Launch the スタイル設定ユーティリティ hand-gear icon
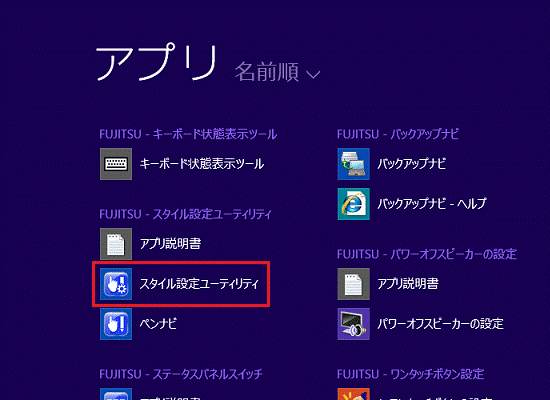Image resolution: width=550 pixels, height=400 pixels. click(x=116, y=284)
